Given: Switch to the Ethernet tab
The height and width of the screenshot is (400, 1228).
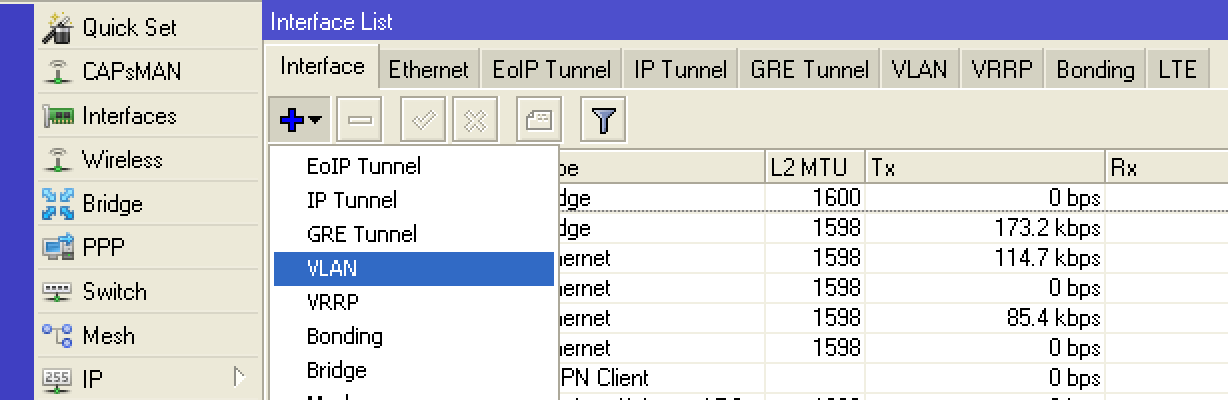Looking at the screenshot, I should (x=428, y=70).
